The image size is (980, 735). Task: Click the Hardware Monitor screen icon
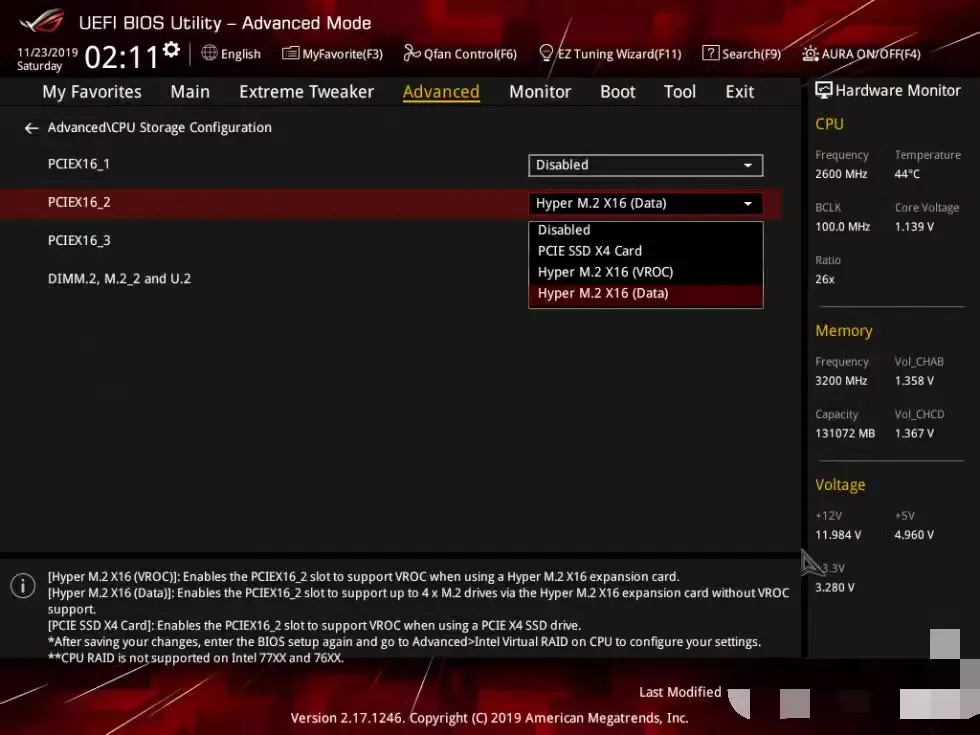[x=824, y=91]
